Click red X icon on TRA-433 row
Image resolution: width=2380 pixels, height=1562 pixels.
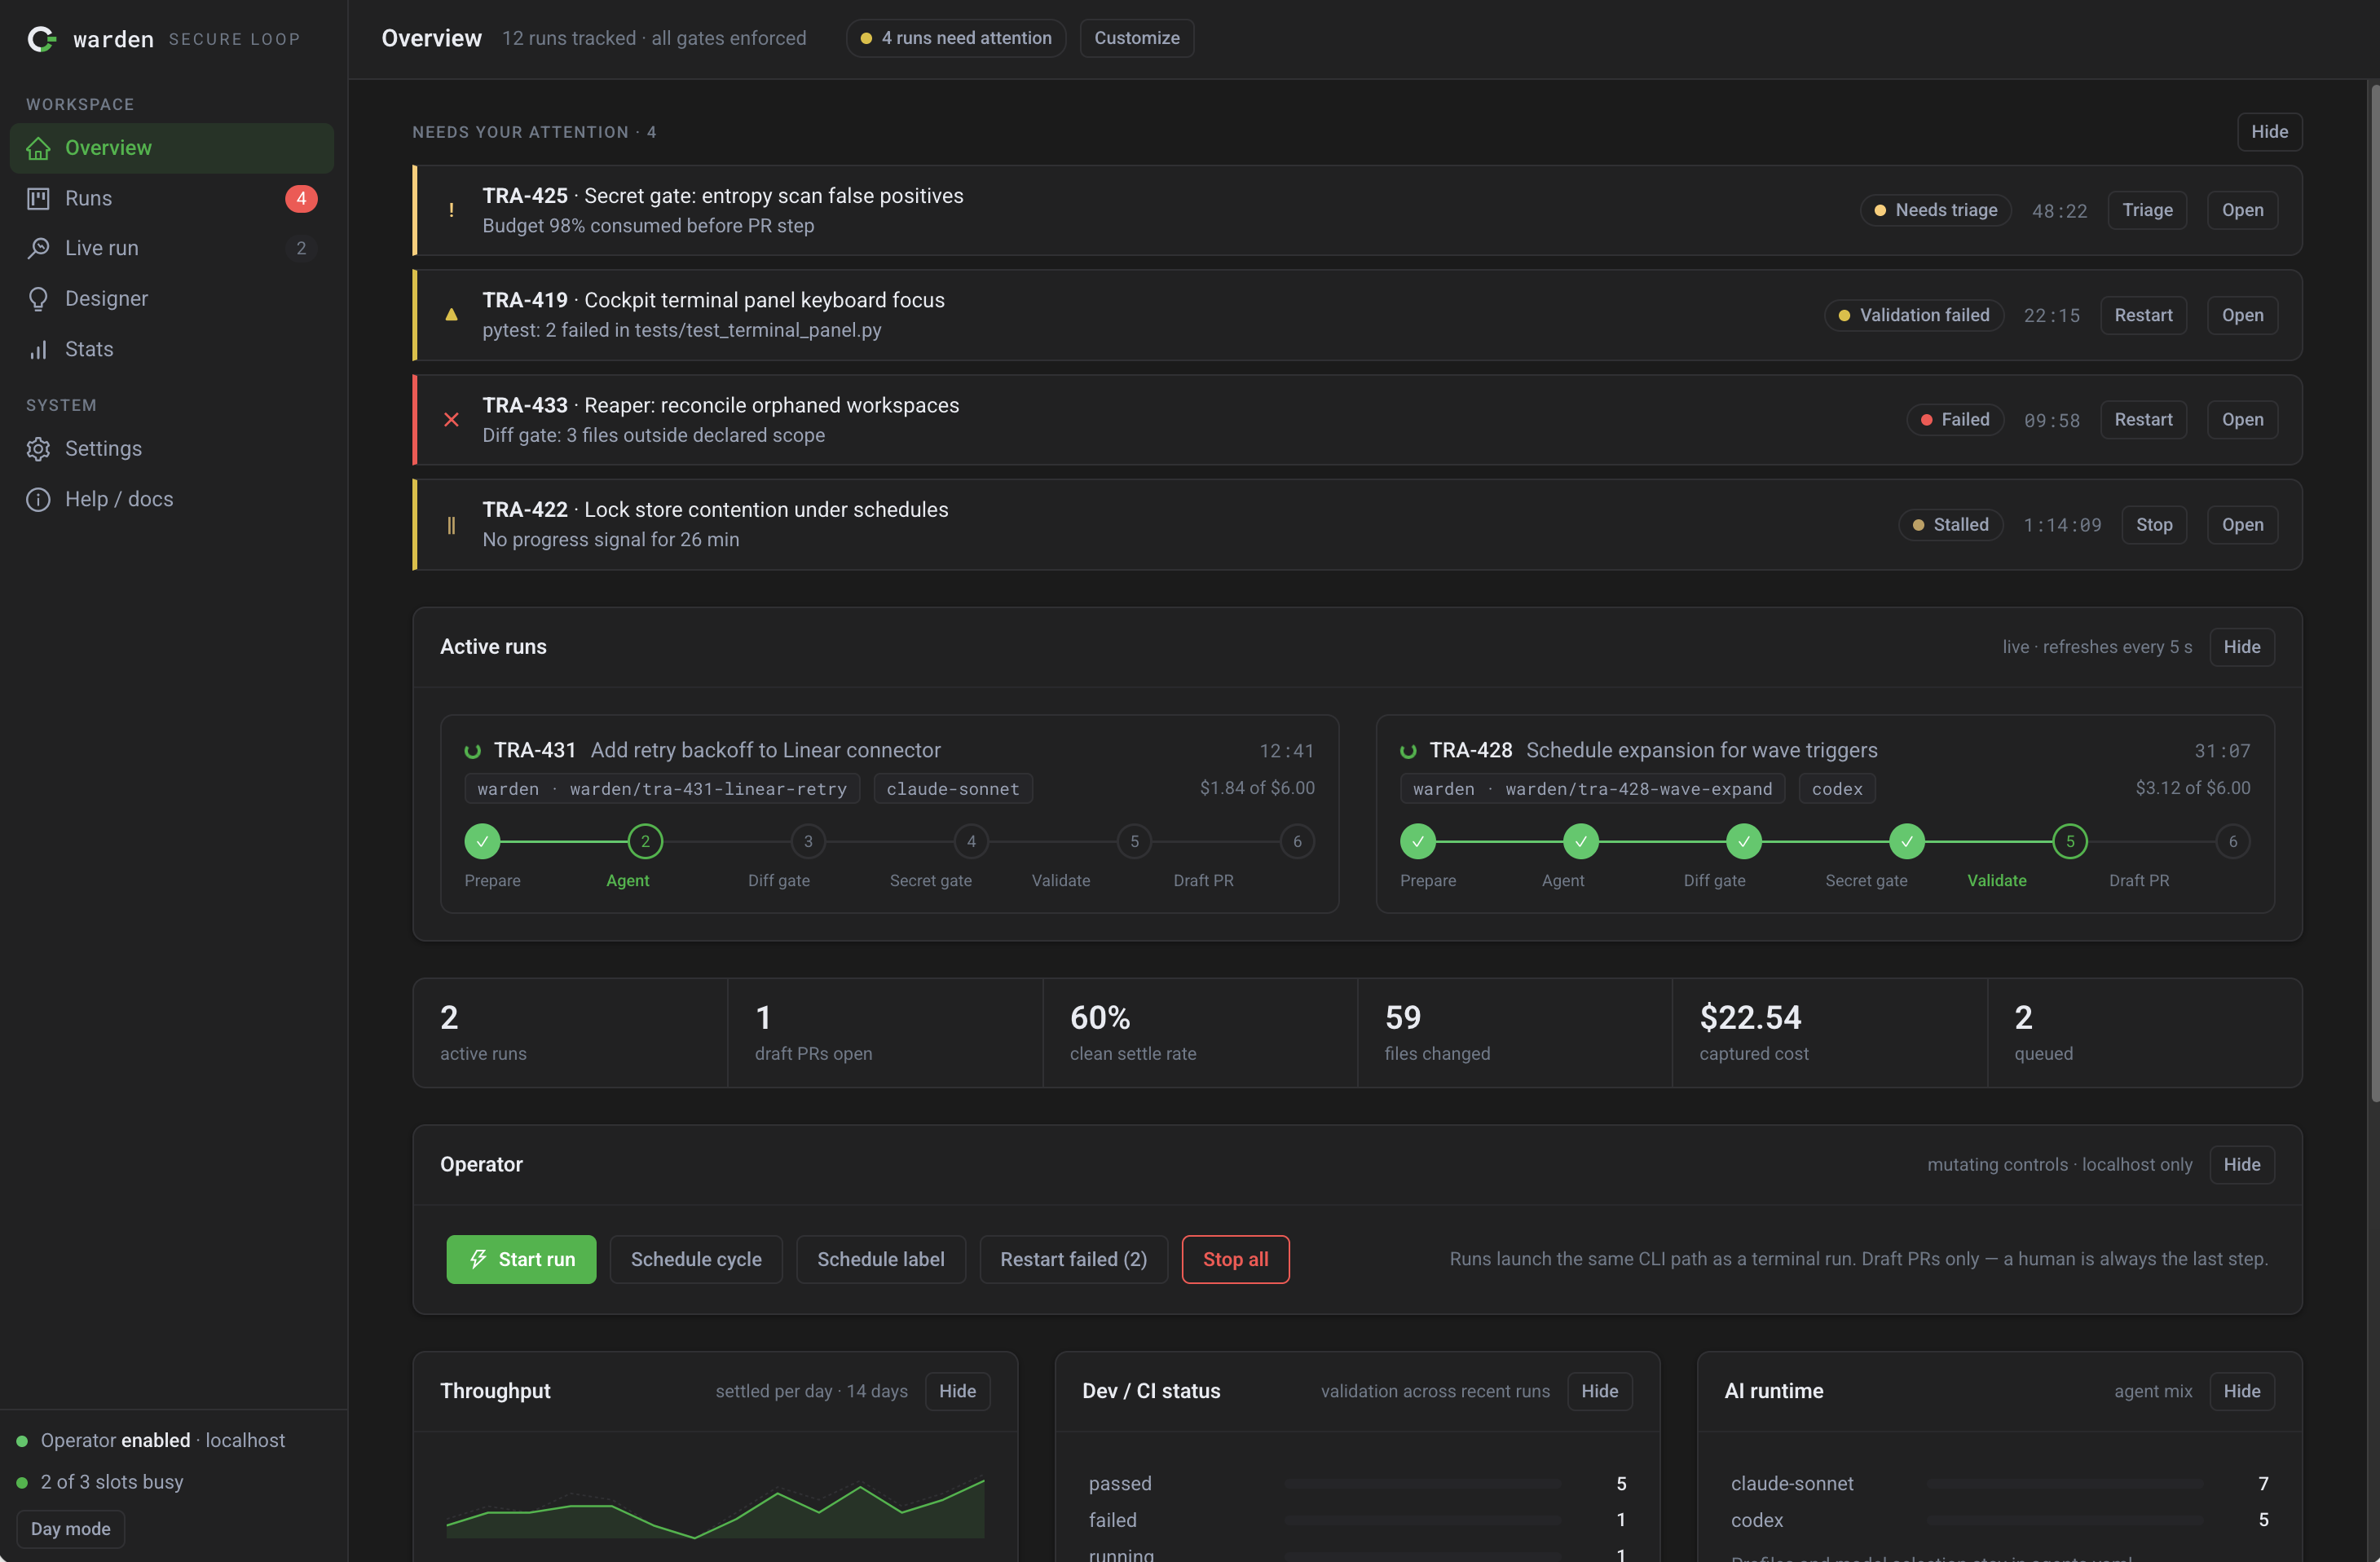coord(451,420)
